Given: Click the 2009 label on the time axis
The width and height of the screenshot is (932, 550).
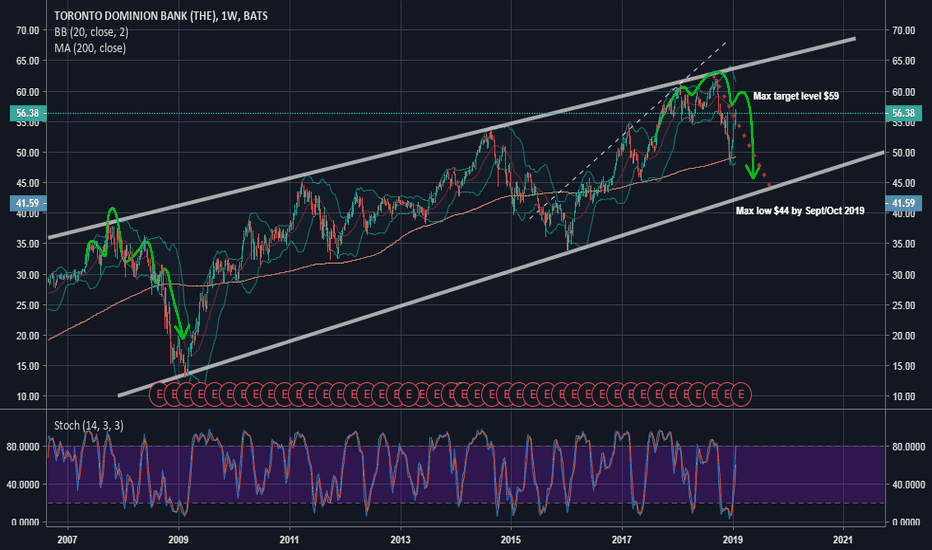Looking at the screenshot, I should click(x=178, y=539).
